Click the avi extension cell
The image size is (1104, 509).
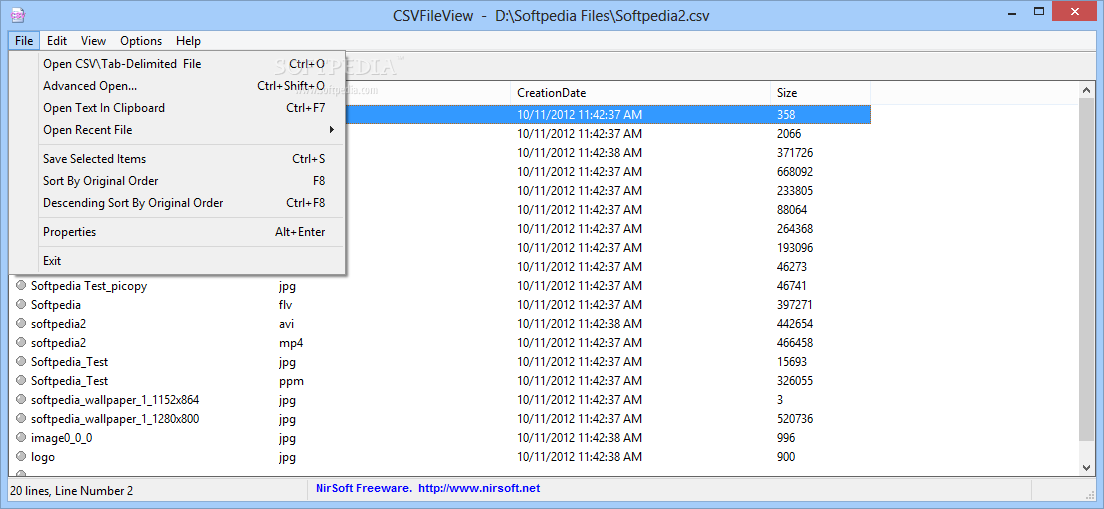(287, 324)
